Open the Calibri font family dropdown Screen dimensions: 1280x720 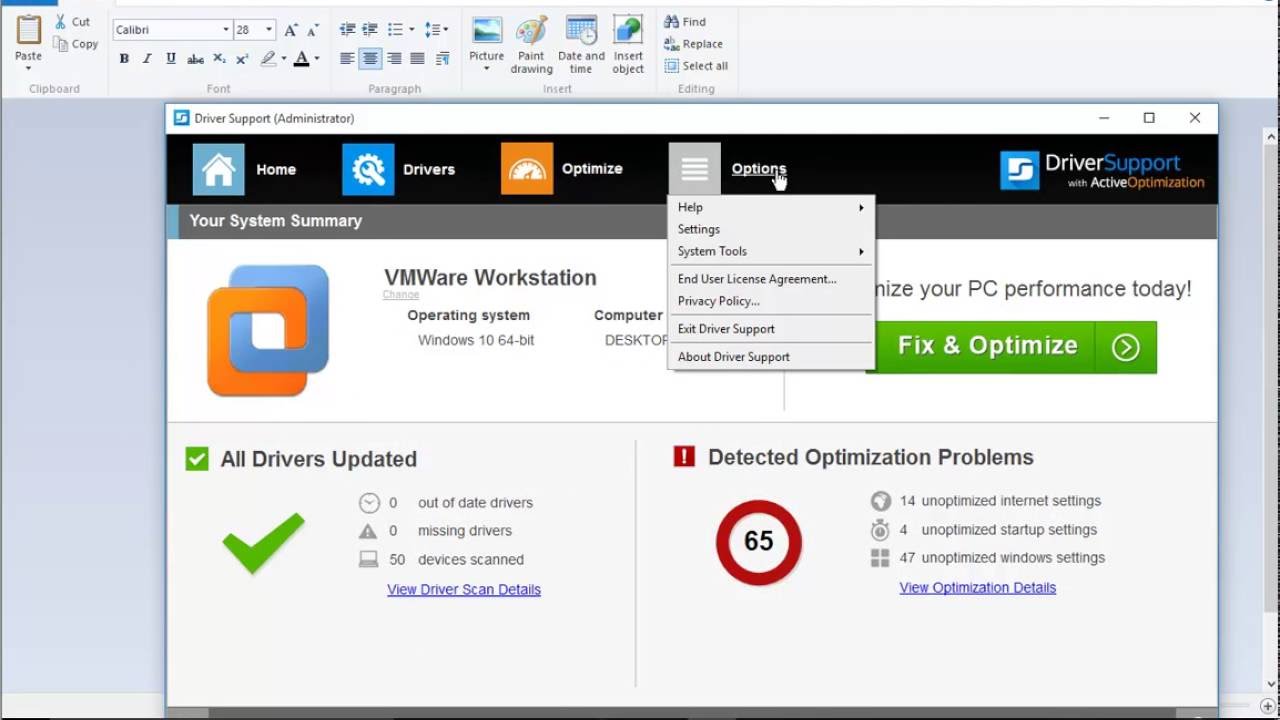pos(226,30)
